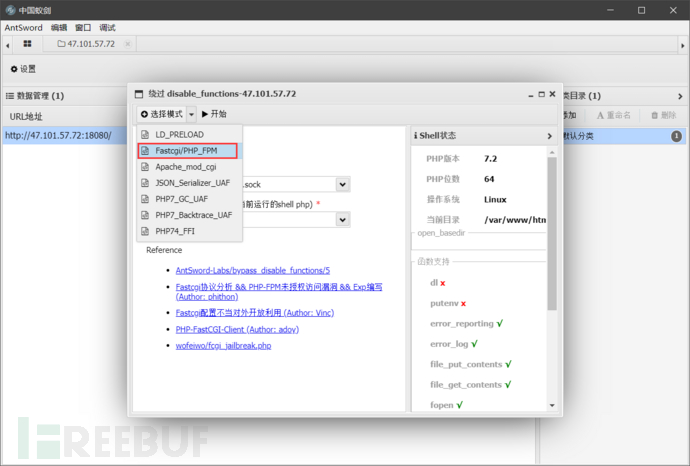This screenshot has height=466, width=690.
Task: Select the PHP7_GC_UAF mode
Action: tap(190, 199)
